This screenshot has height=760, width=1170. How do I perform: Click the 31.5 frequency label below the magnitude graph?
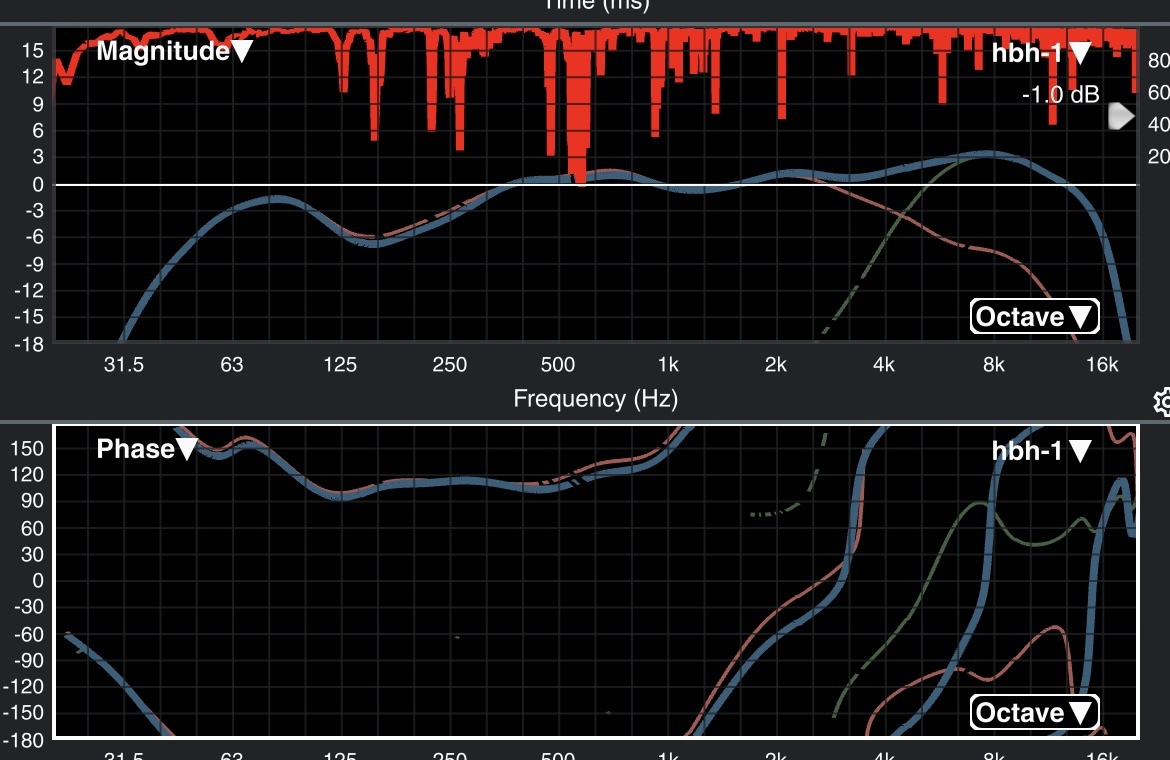(x=124, y=364)
